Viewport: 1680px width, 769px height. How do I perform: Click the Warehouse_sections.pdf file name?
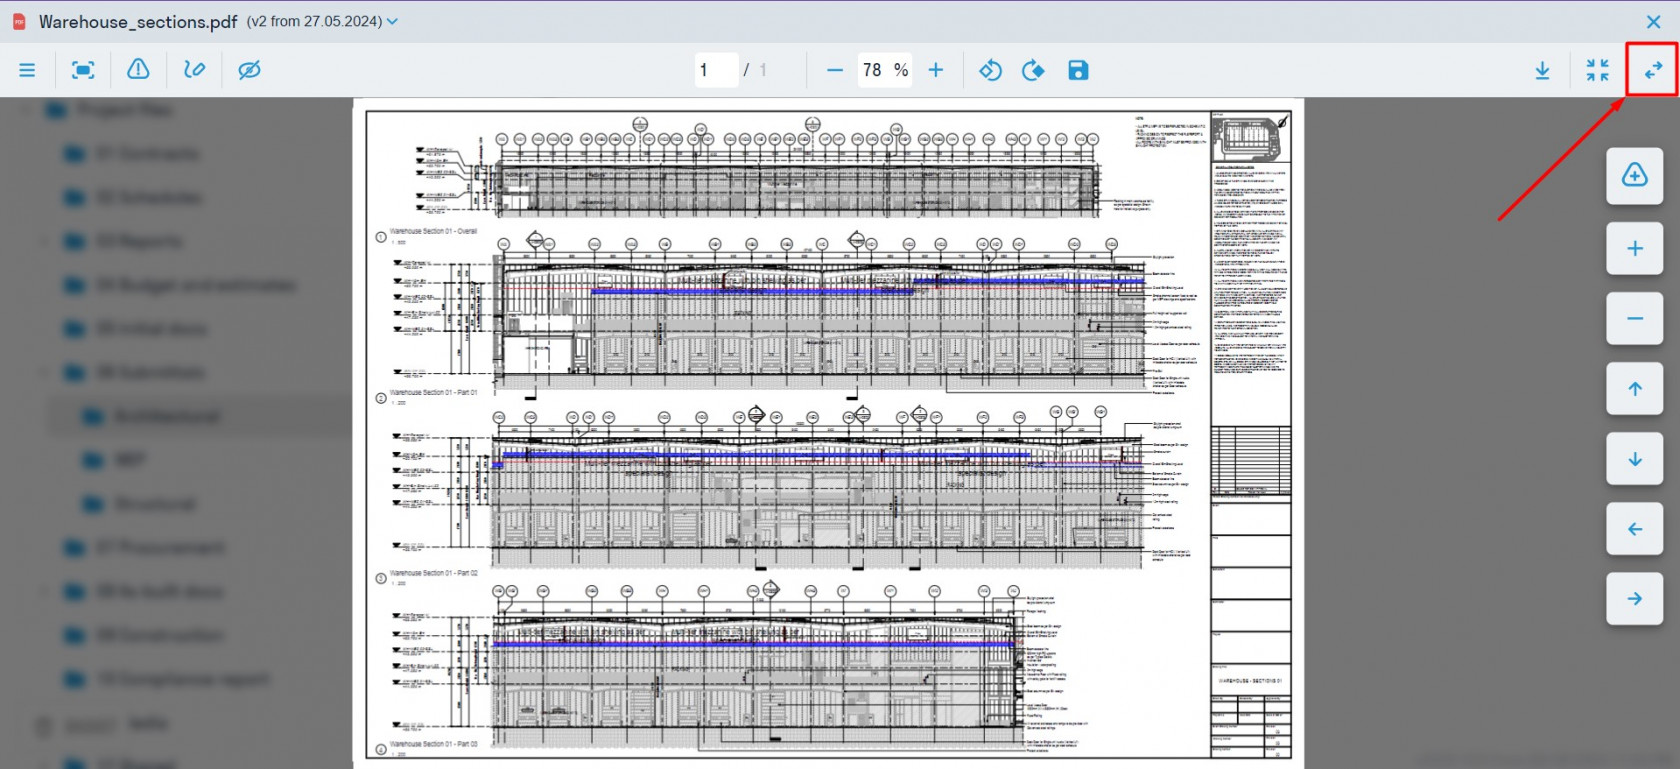click(x=138, y=21)
